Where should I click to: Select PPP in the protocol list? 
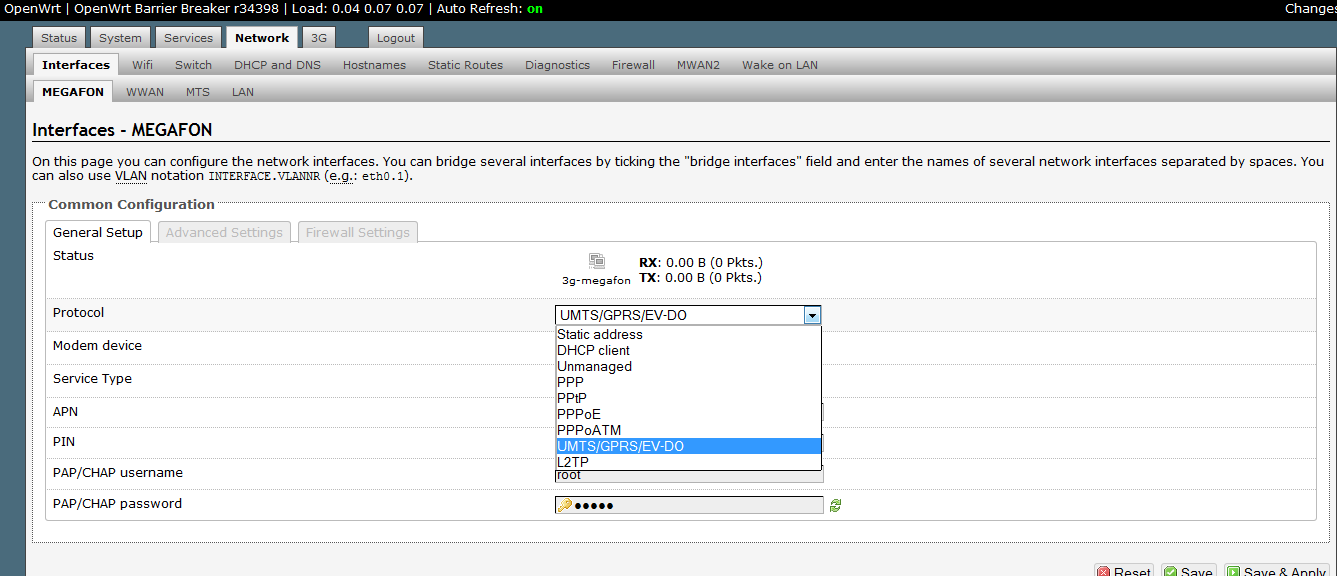coord(688,382)
